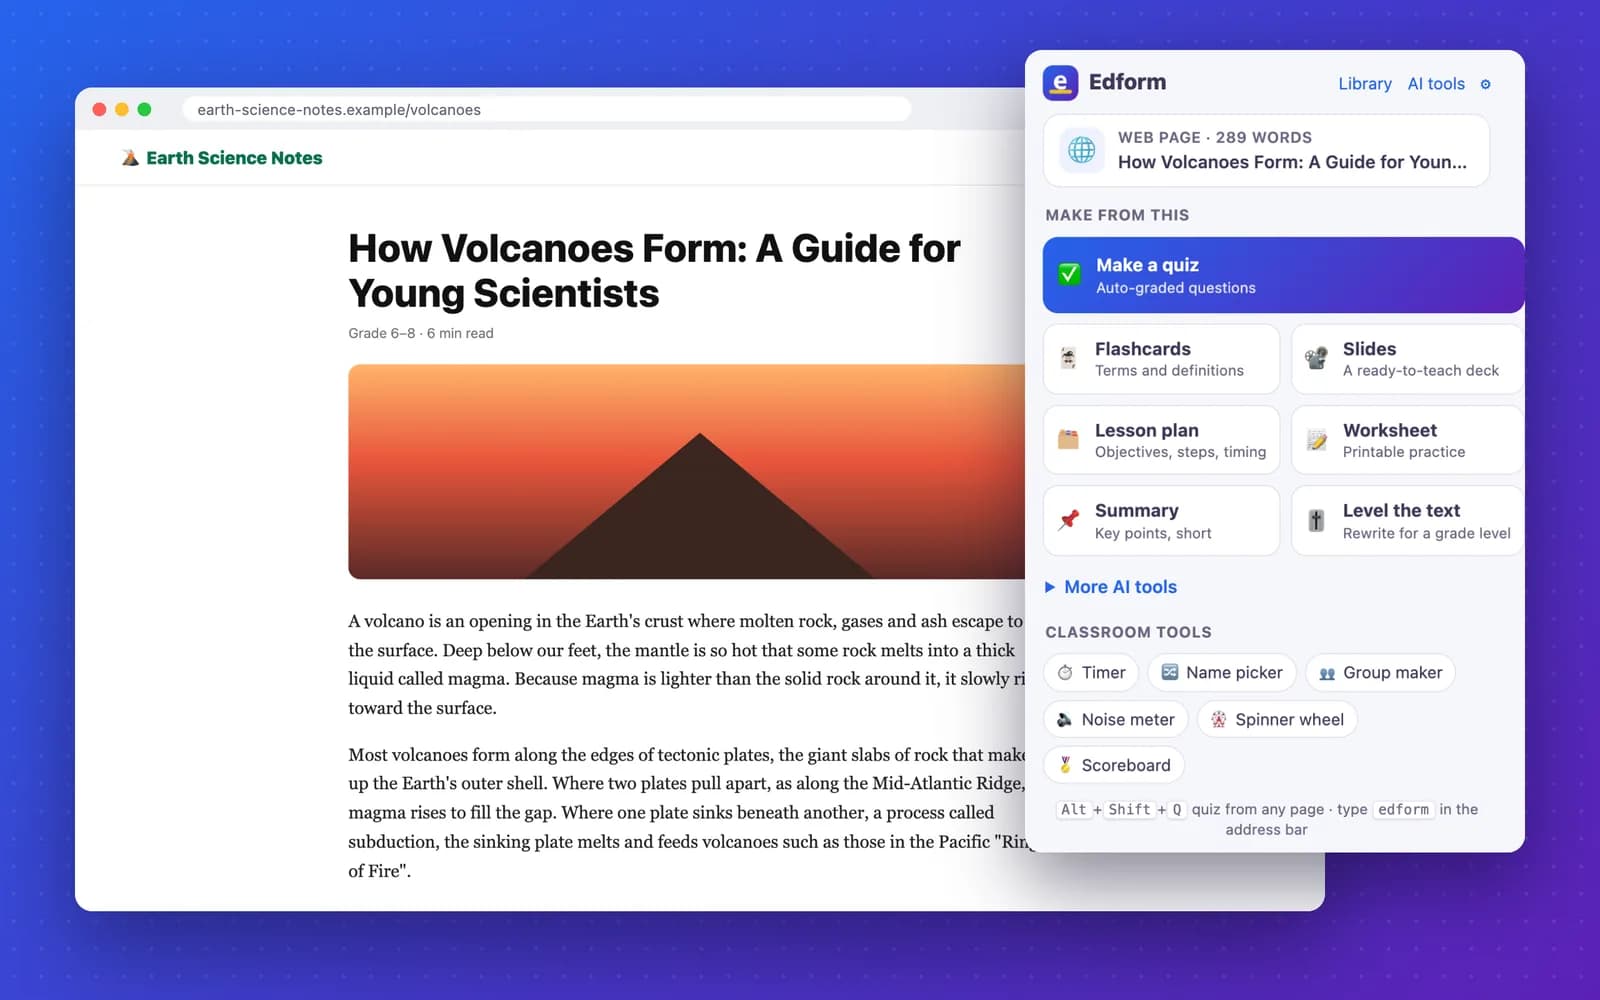The image size is (1600, 1000).
Task: Expand the More AI tools section
Action: click(x=1111, y=587)
